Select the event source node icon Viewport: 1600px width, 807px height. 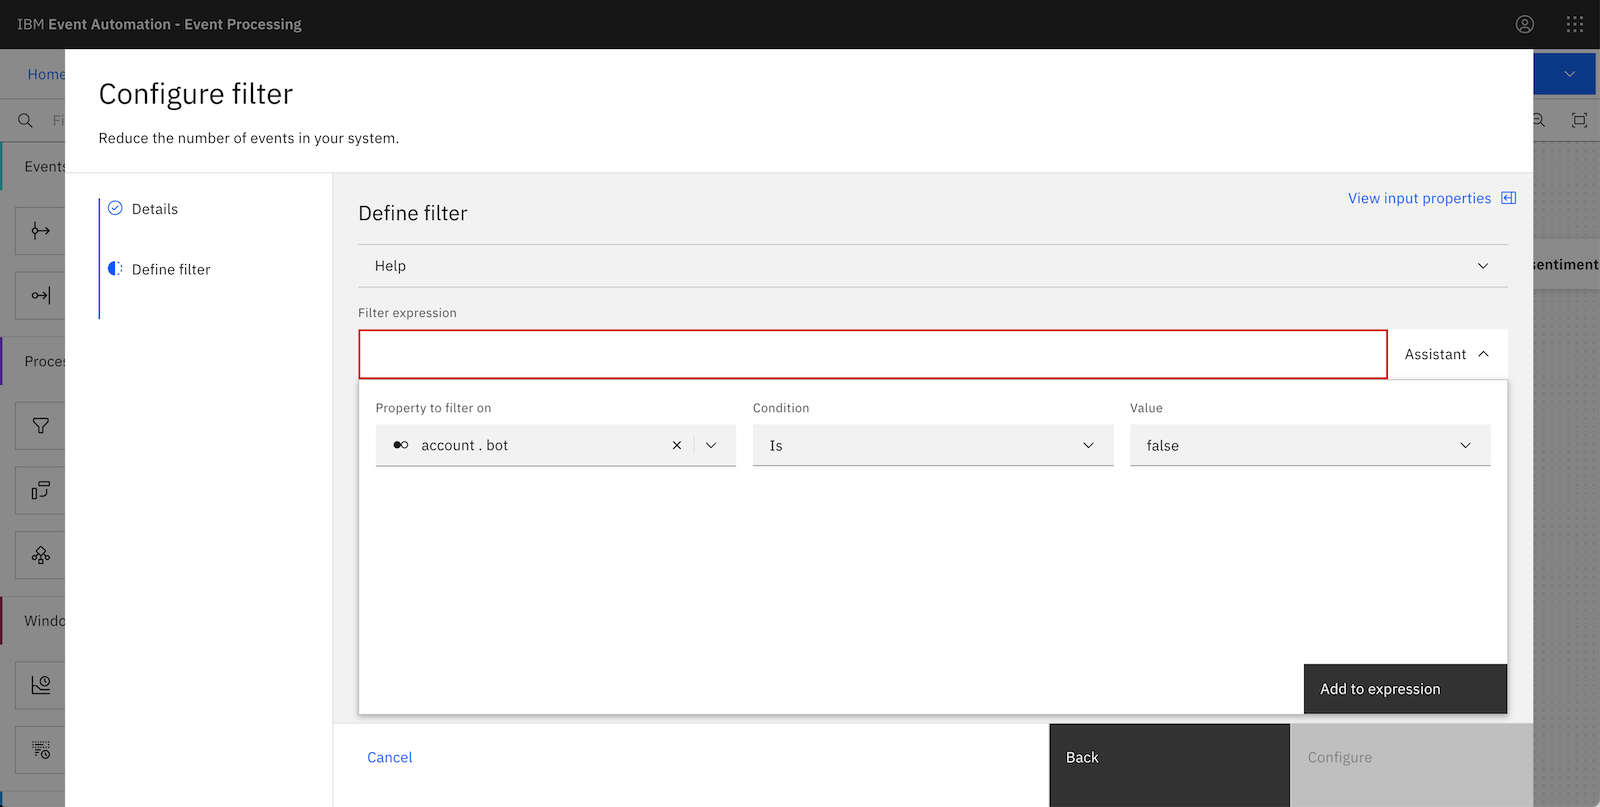coord(40,231)
